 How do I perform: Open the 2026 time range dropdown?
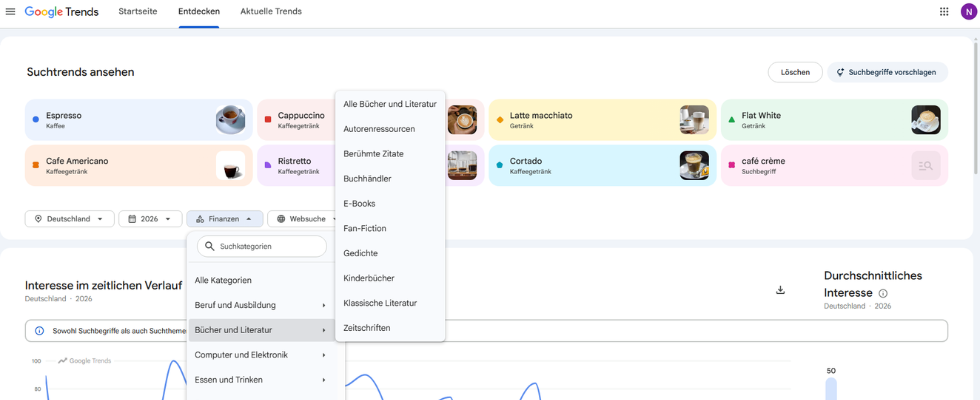(150, 219)
